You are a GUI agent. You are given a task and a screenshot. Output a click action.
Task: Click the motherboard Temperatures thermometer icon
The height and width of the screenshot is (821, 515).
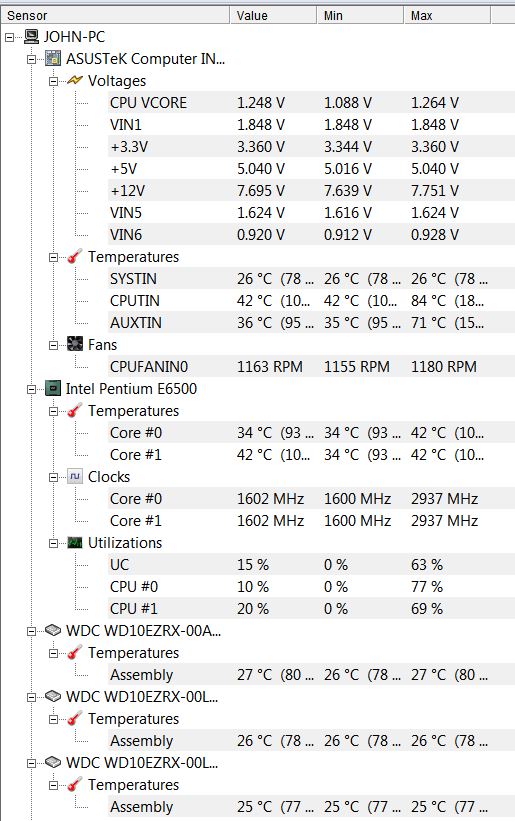75,257
